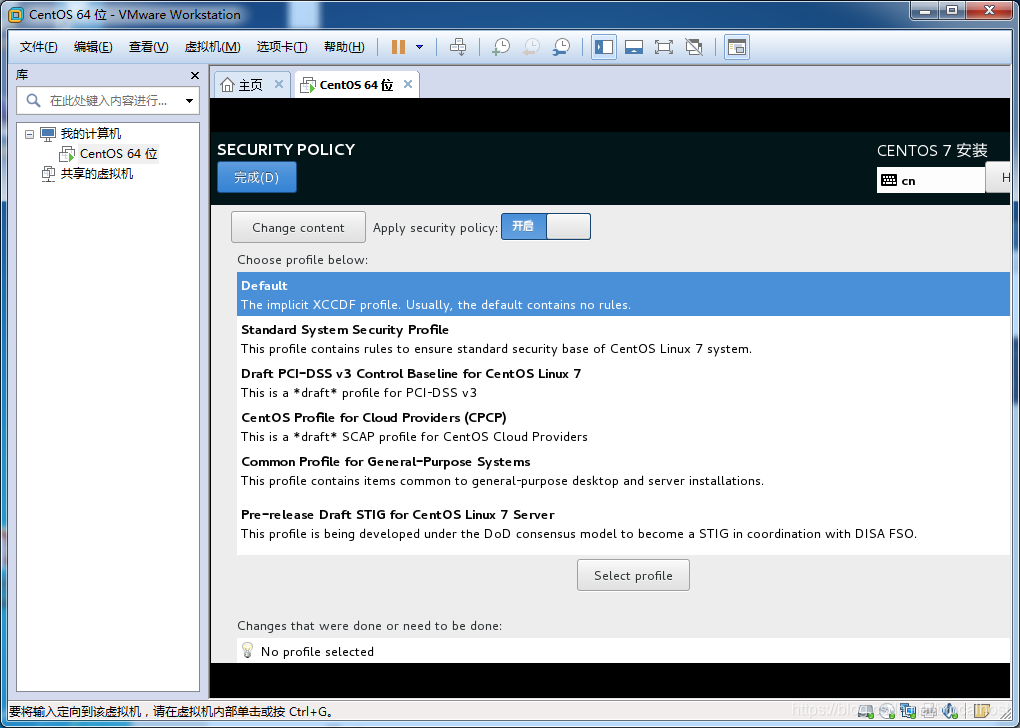The image size is (1020, 728).
Task: Open the library search dropdown arrow
Action: coord(189,101)
